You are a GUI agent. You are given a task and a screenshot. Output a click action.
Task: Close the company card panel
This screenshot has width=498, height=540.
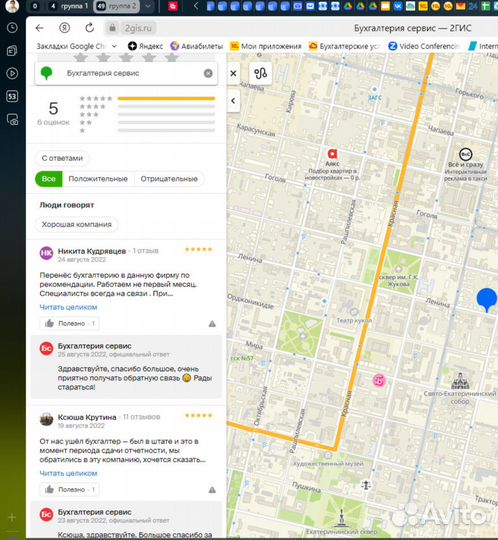pyautogui.click(x=233, y=73)
